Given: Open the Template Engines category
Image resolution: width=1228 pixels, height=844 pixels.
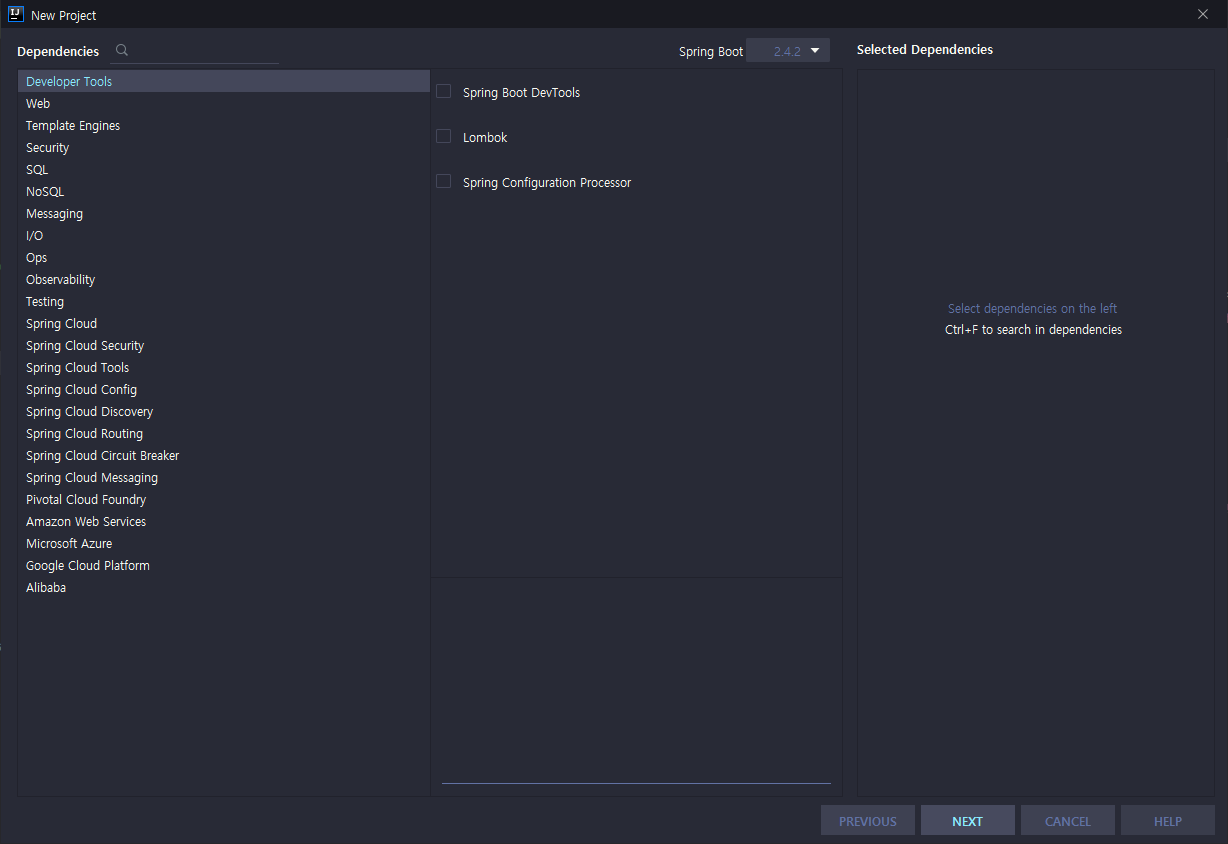Looking at the screenshot, I should (224, 126).
